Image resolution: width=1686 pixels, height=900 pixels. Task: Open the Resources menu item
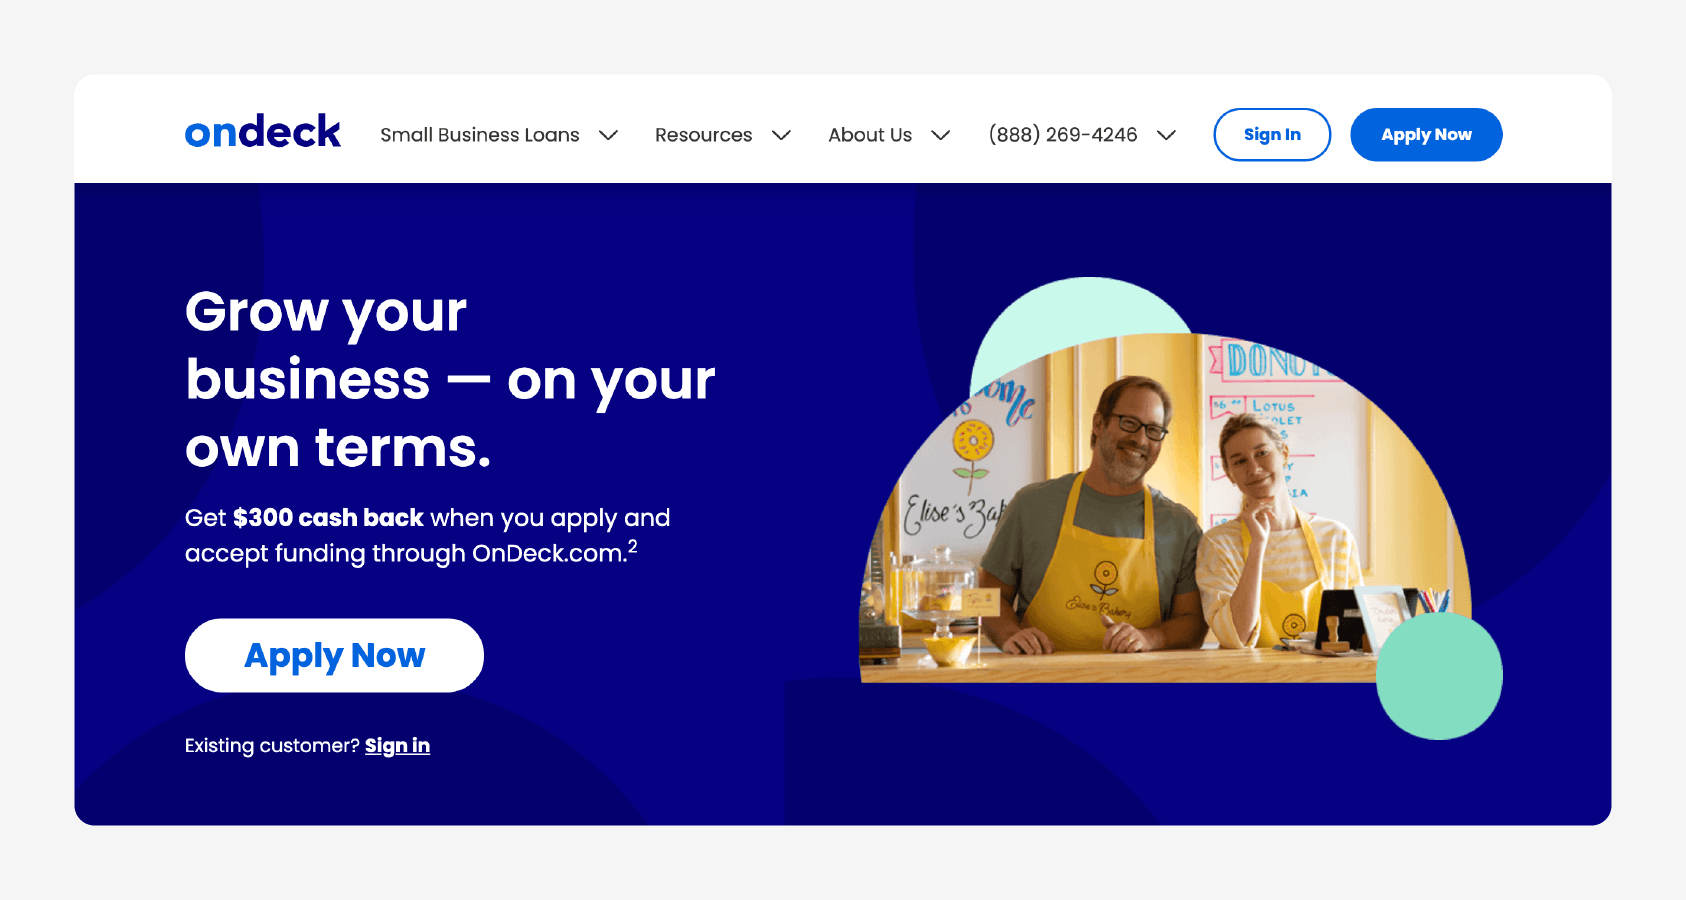pyautogui.click(x=703, y=135)
